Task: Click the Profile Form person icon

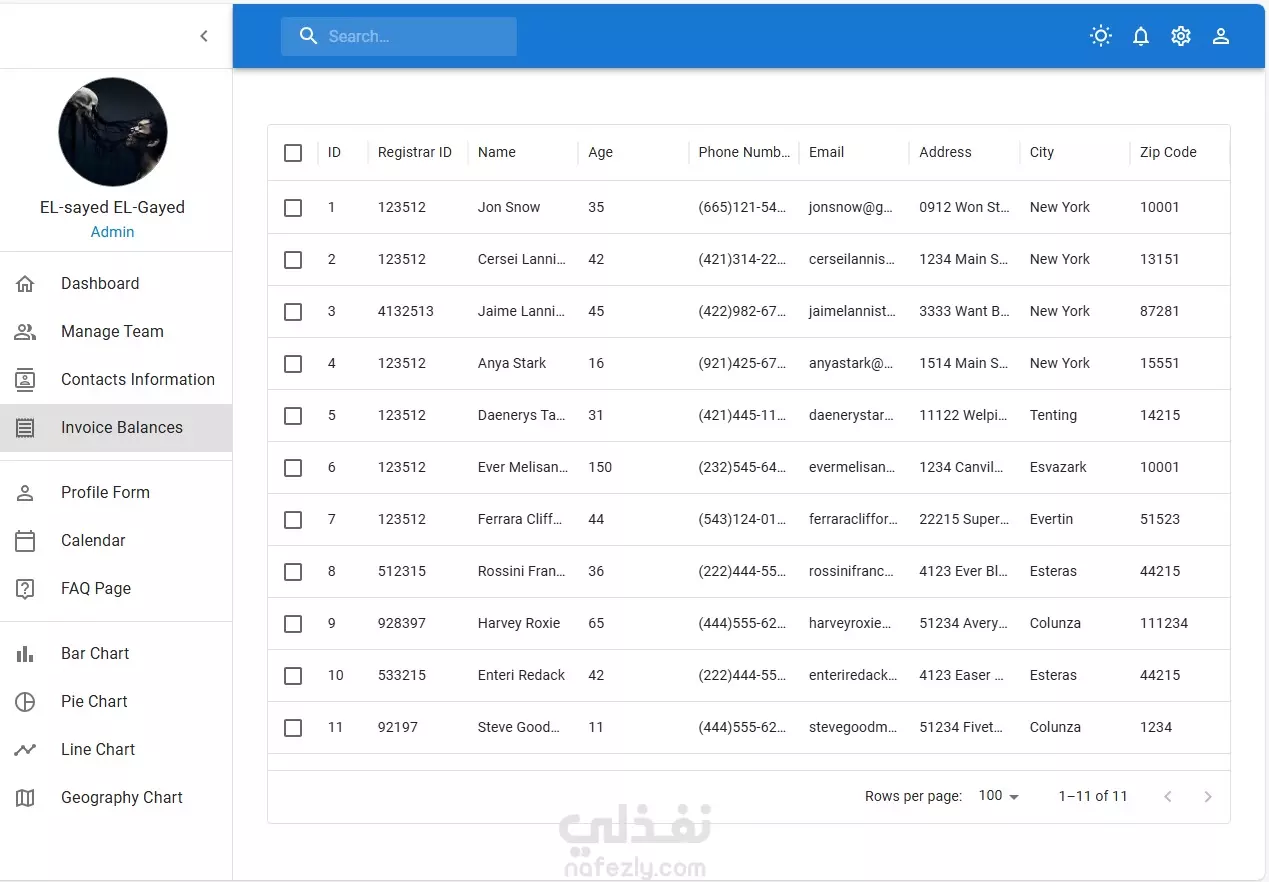Action: point(25,493)
